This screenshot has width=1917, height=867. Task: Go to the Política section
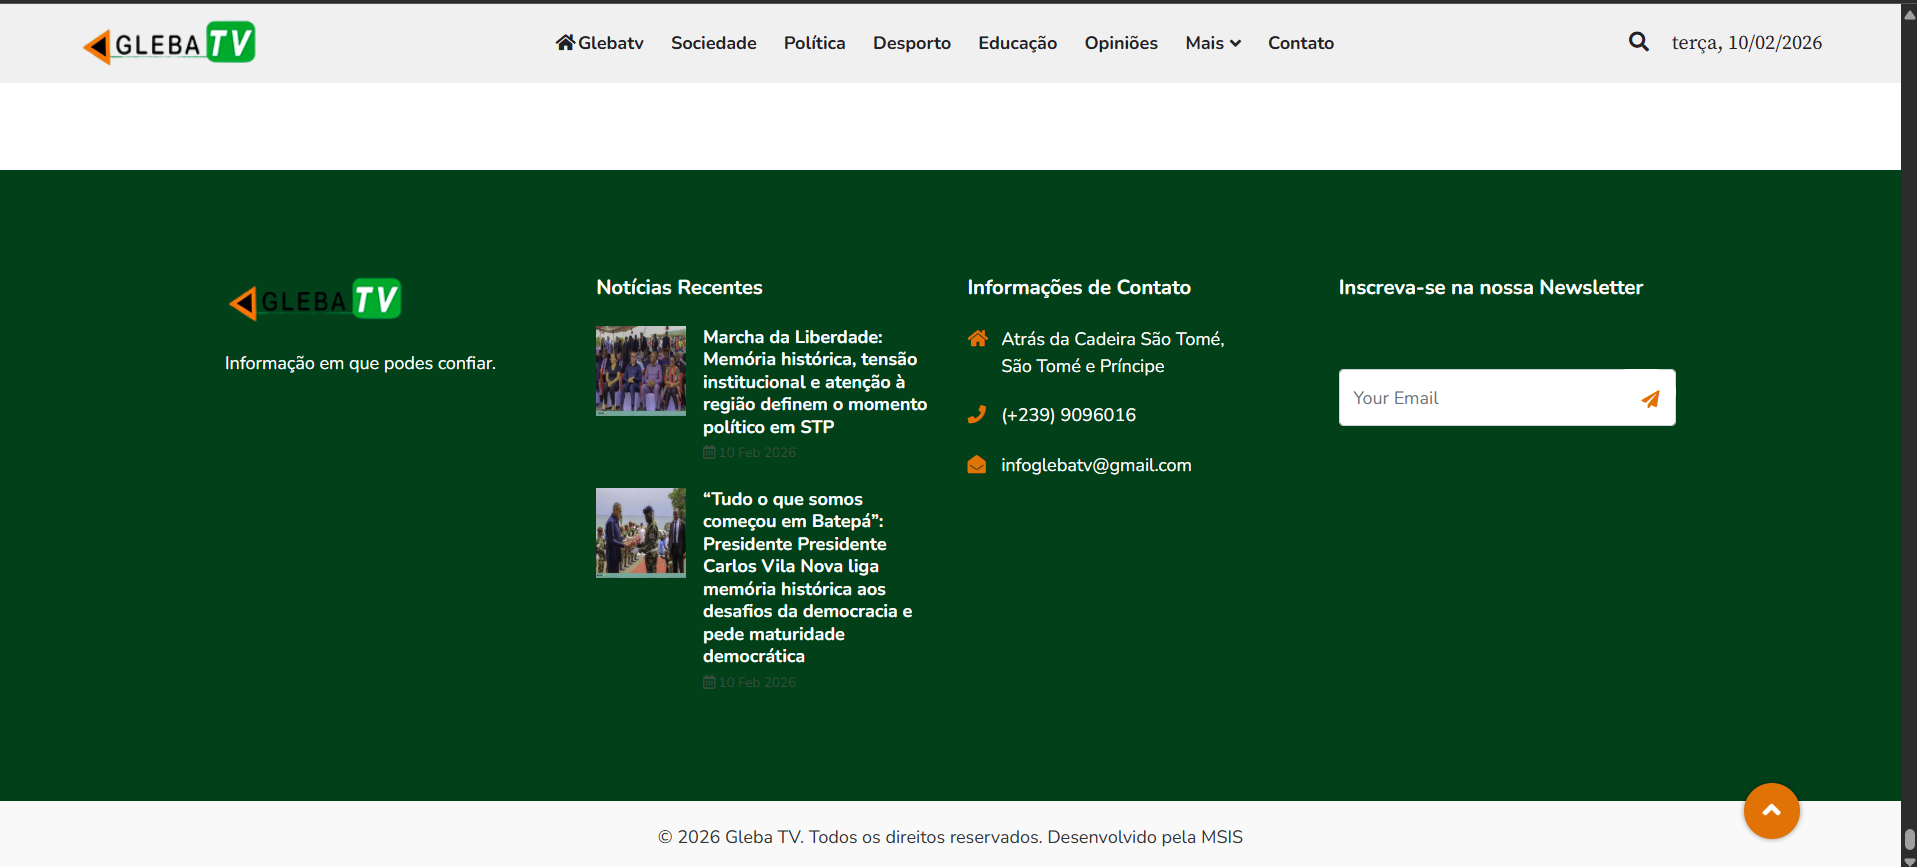(814, 43)
